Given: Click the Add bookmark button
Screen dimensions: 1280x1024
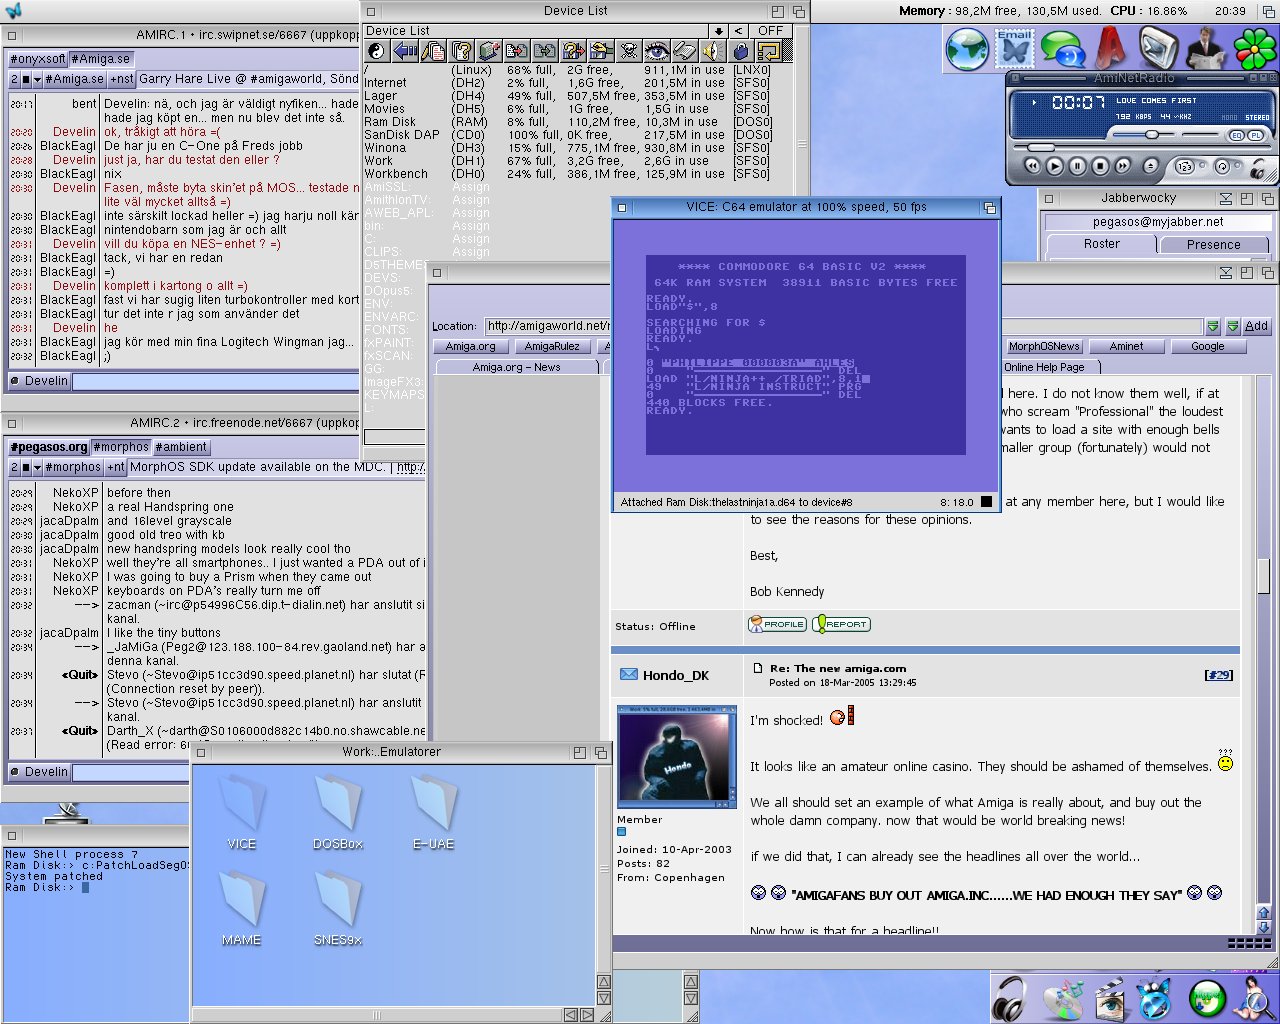Looking at the screenshot, I should [x=1256, y=326].
